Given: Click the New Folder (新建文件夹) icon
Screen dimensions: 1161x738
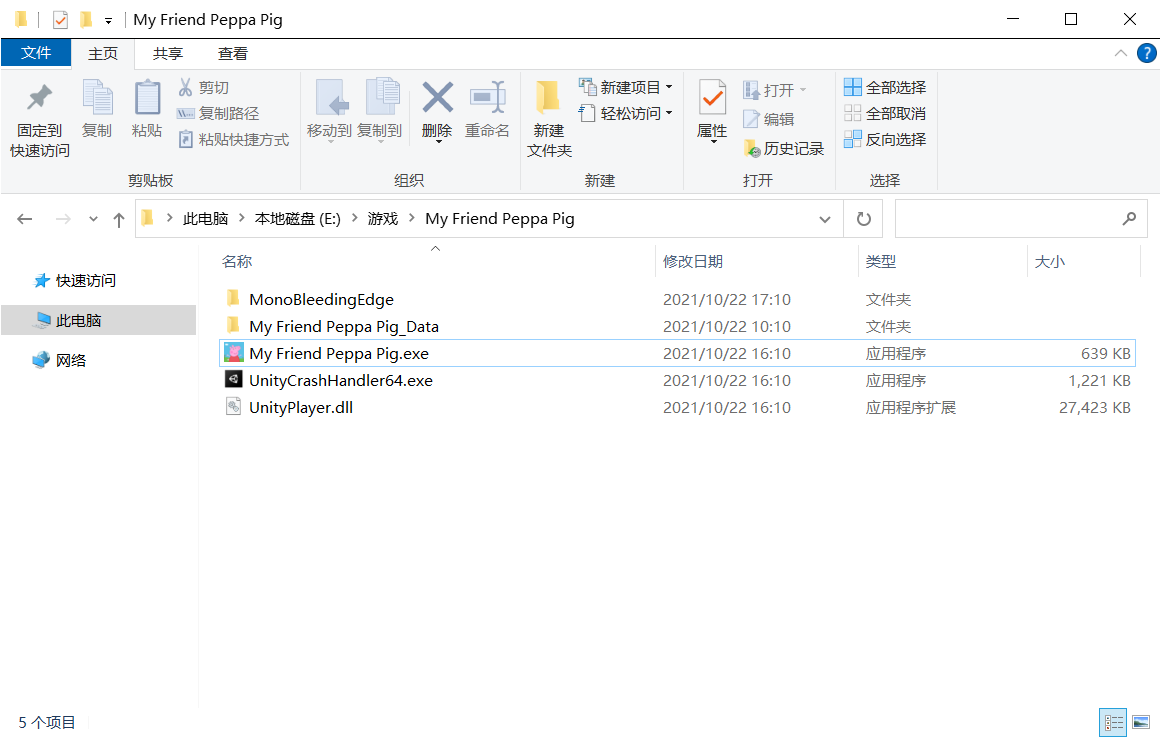Looking at the screenshot, I should click(548, 98).
